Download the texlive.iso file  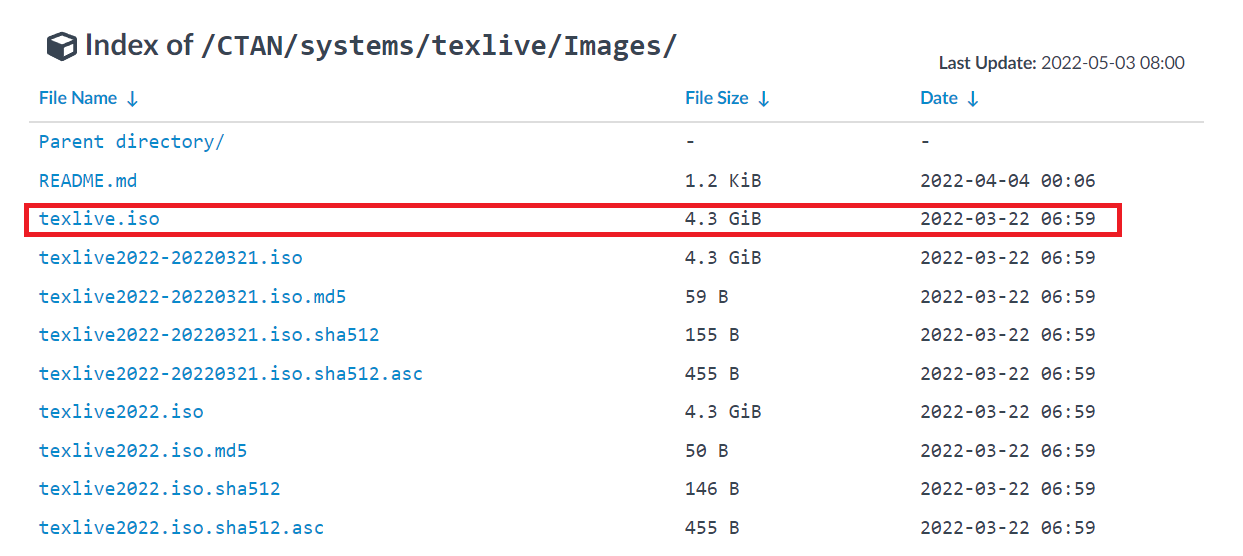pos(99,219)
